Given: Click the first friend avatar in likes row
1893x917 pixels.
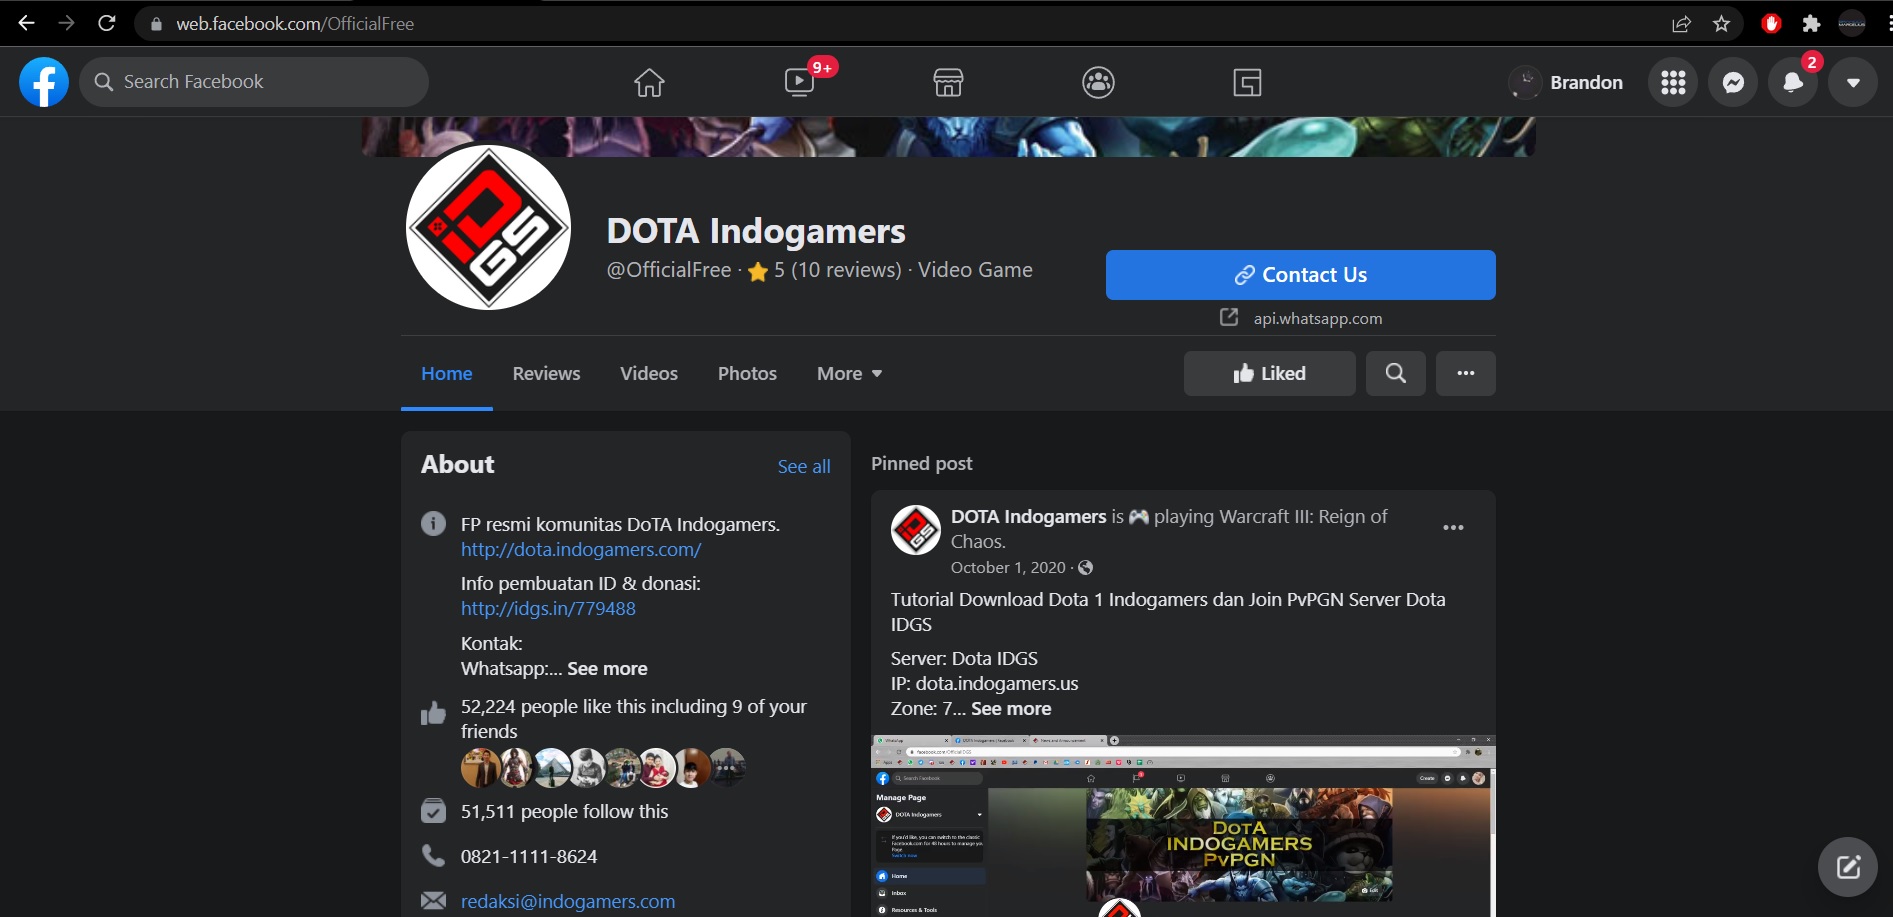Looking at the screenshot, I should [x=480, y=768].
